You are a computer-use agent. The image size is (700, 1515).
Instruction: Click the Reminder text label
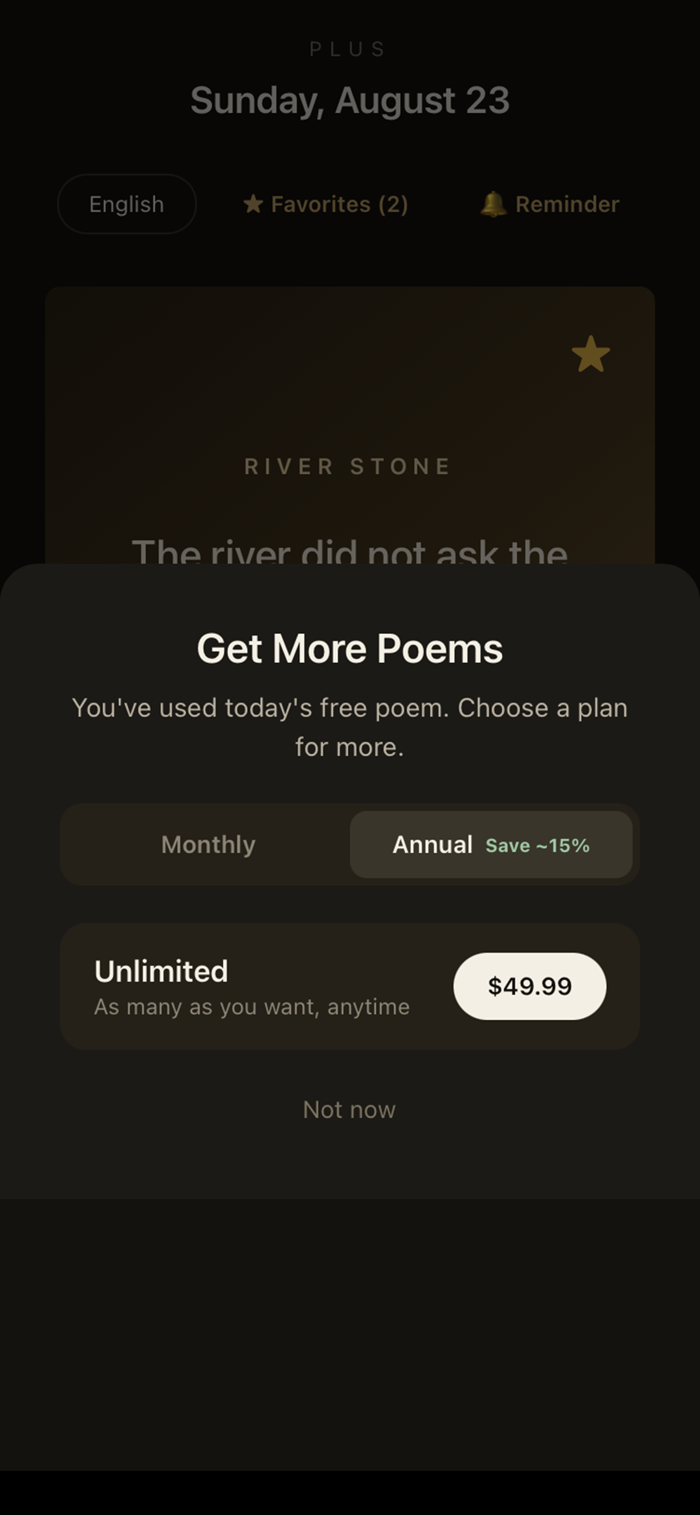(567, 204)
